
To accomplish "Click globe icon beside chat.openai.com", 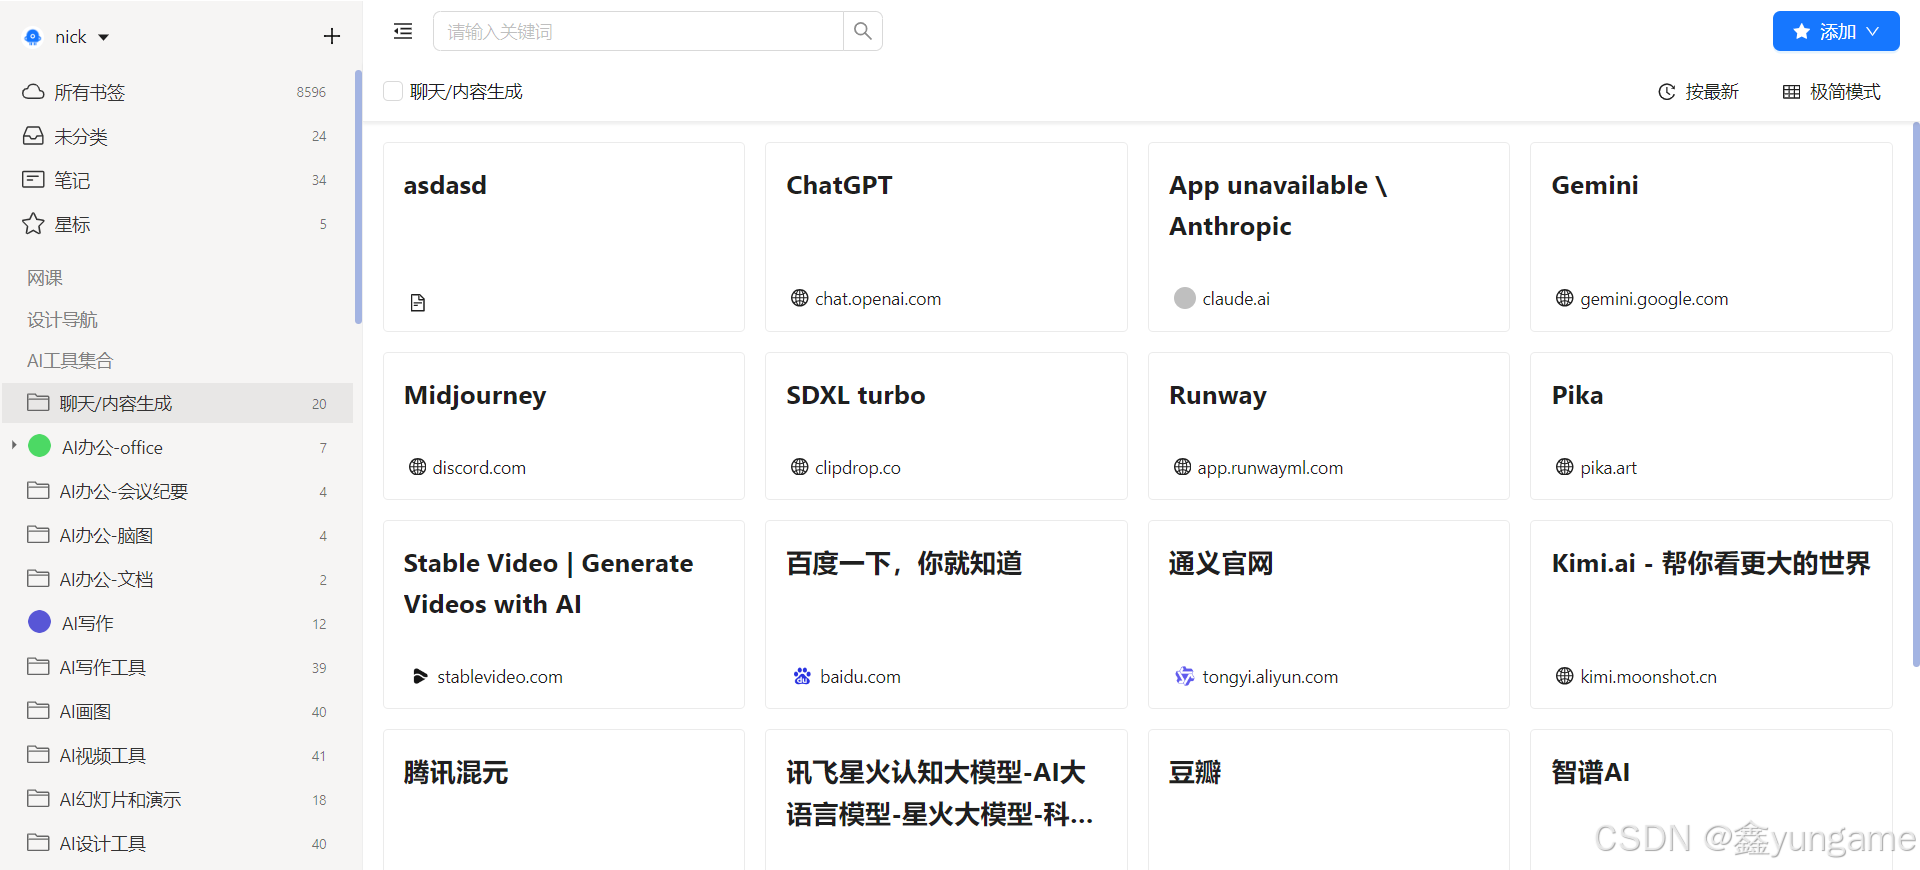I will [799, 298].
